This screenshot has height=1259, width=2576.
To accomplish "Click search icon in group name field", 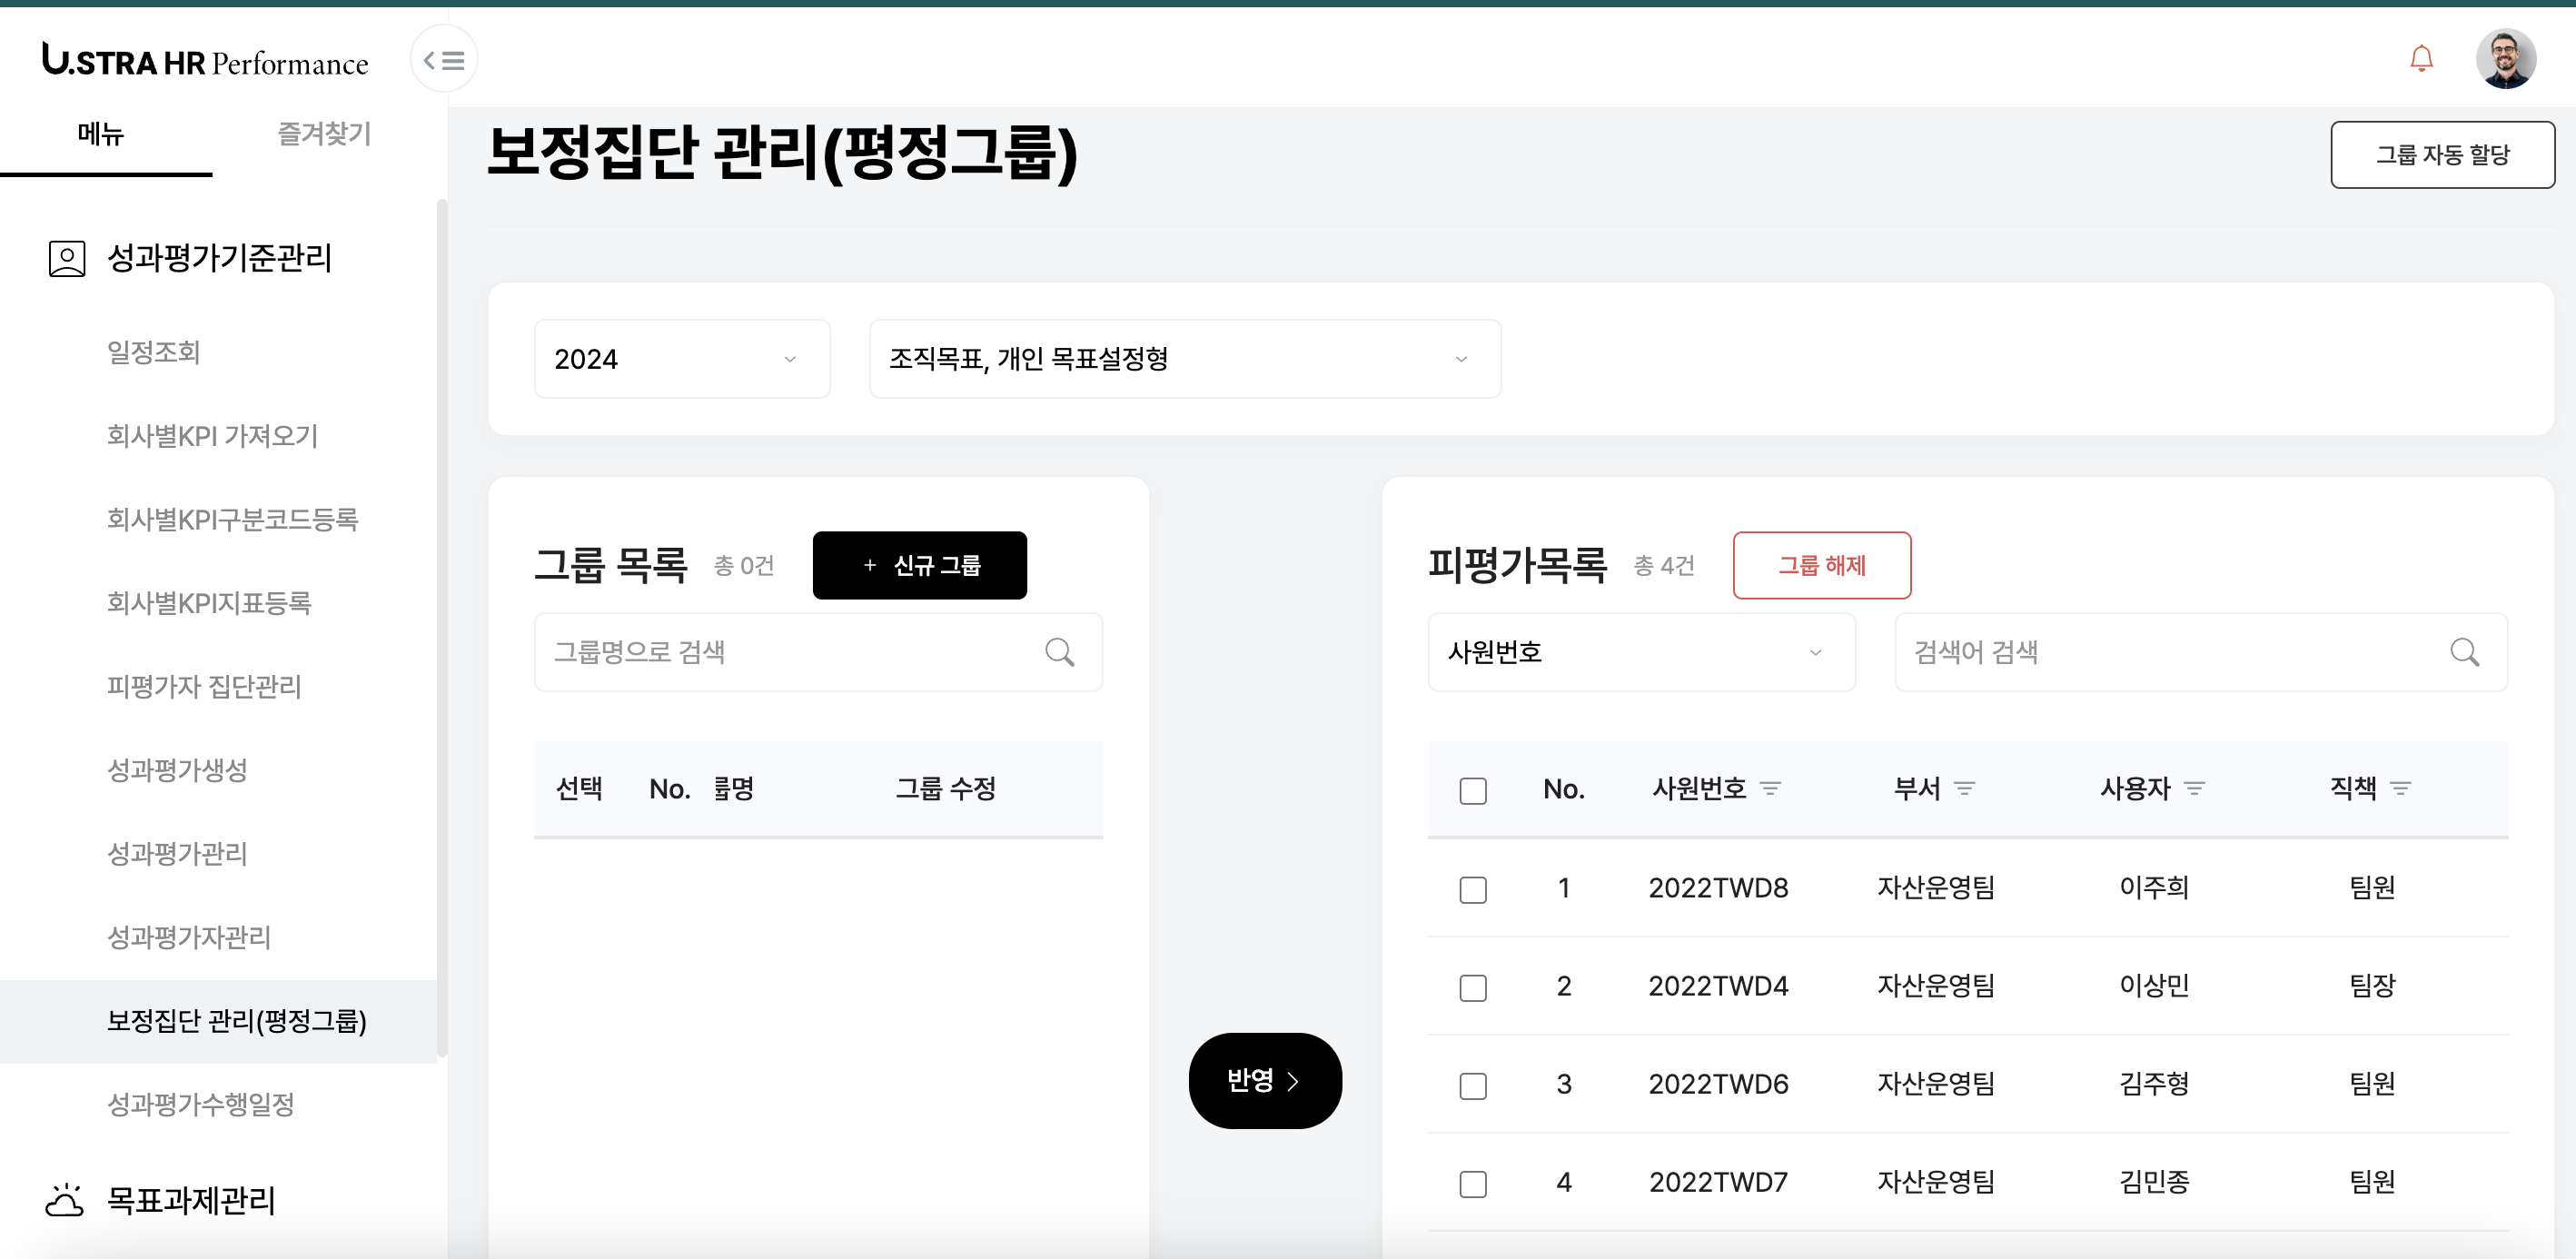I will pos(1059,652).
